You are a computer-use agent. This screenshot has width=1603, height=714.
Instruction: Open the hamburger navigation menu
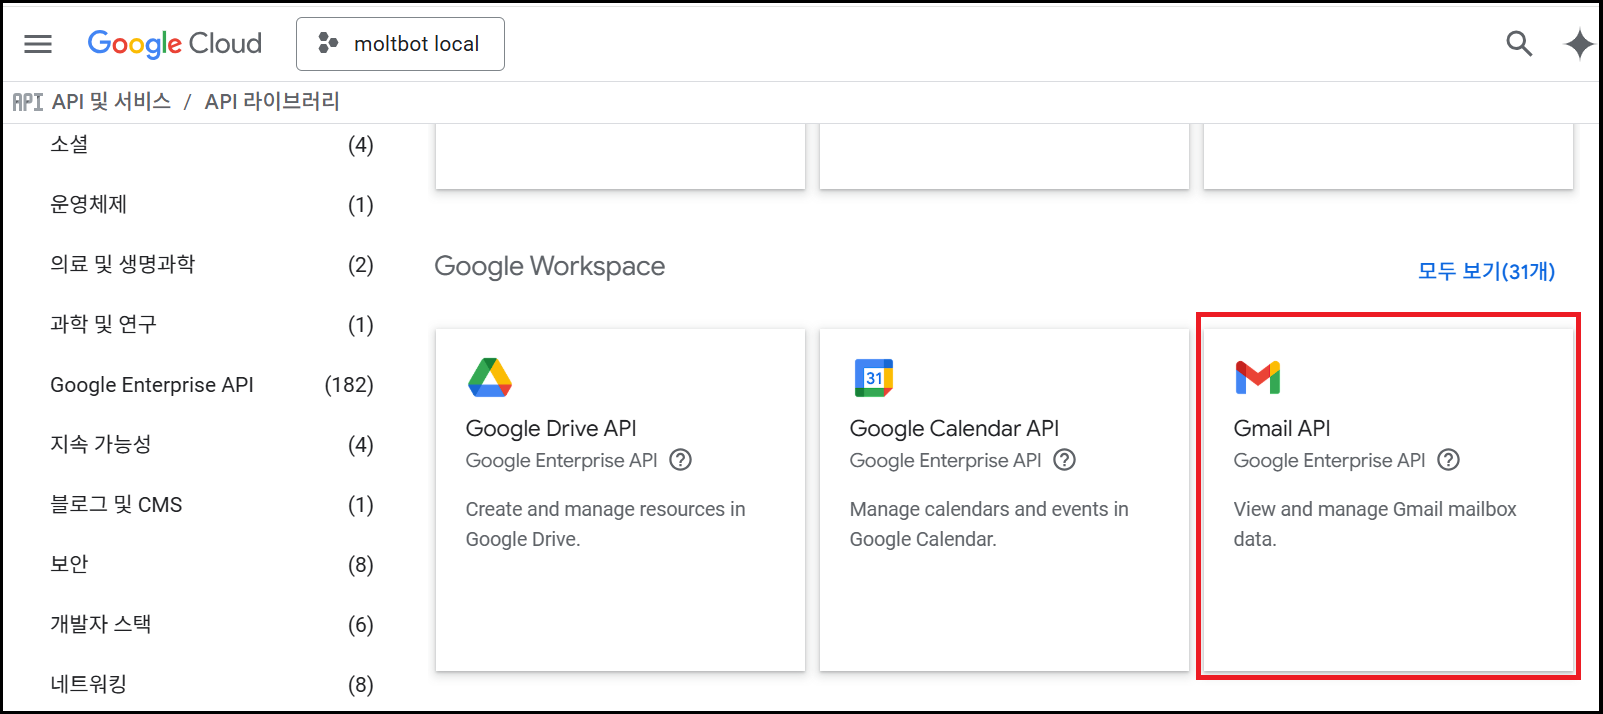point(38,44)
